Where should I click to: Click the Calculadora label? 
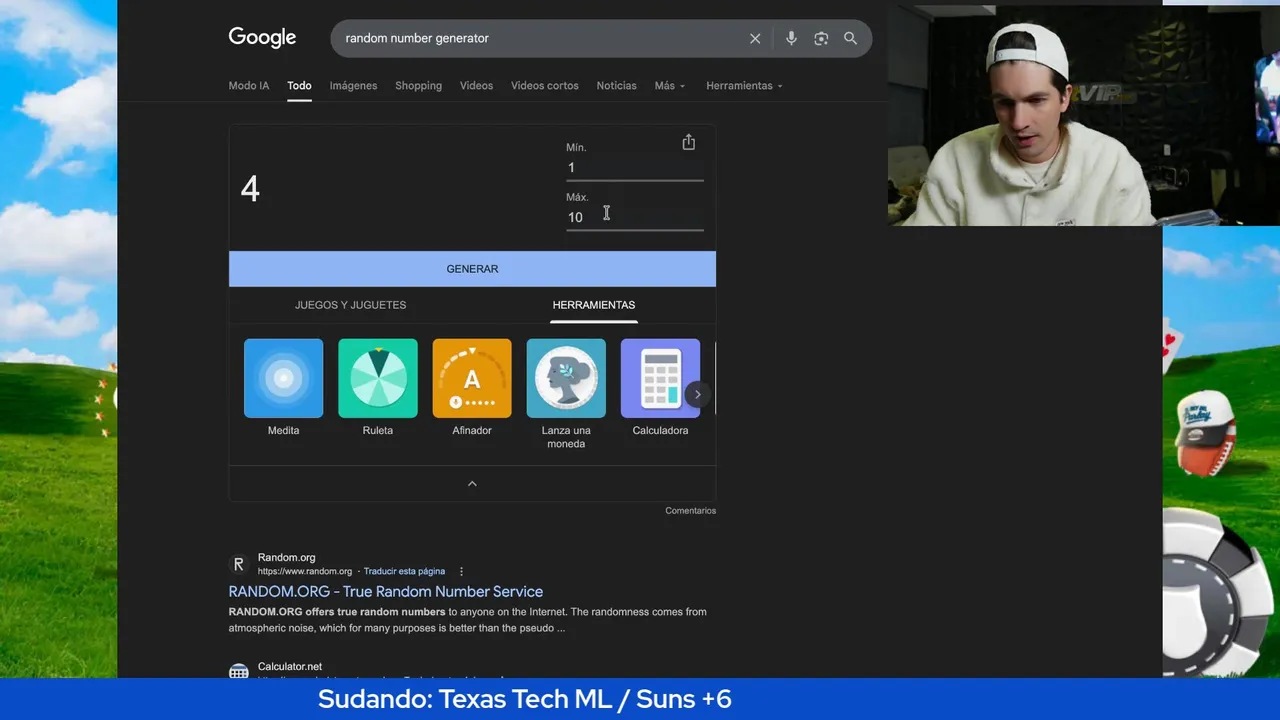pyautogui.click(x=660, y=431)
